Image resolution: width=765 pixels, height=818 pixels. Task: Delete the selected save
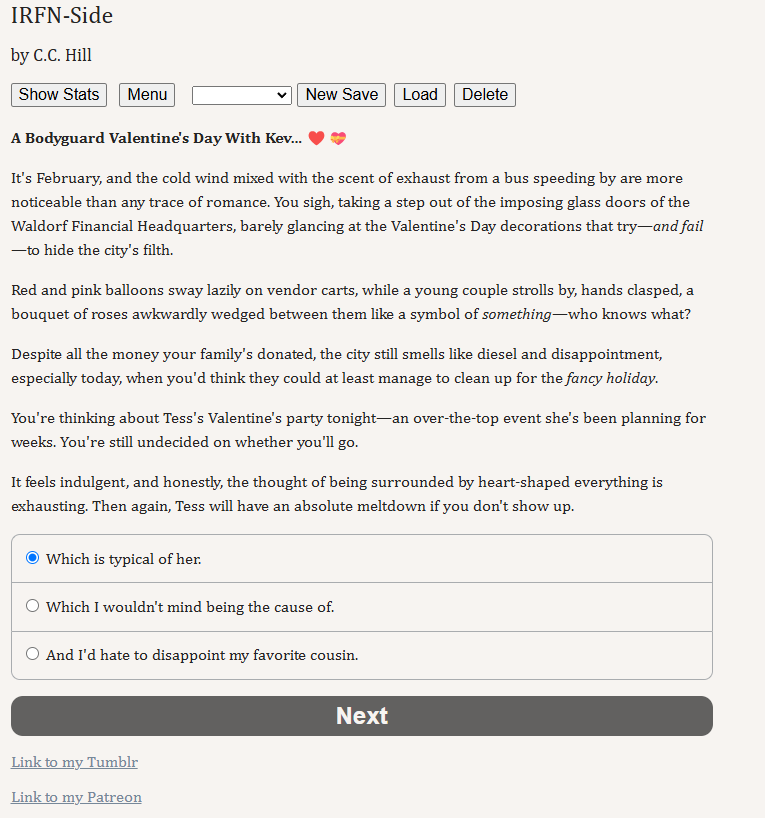coord(485,95)
